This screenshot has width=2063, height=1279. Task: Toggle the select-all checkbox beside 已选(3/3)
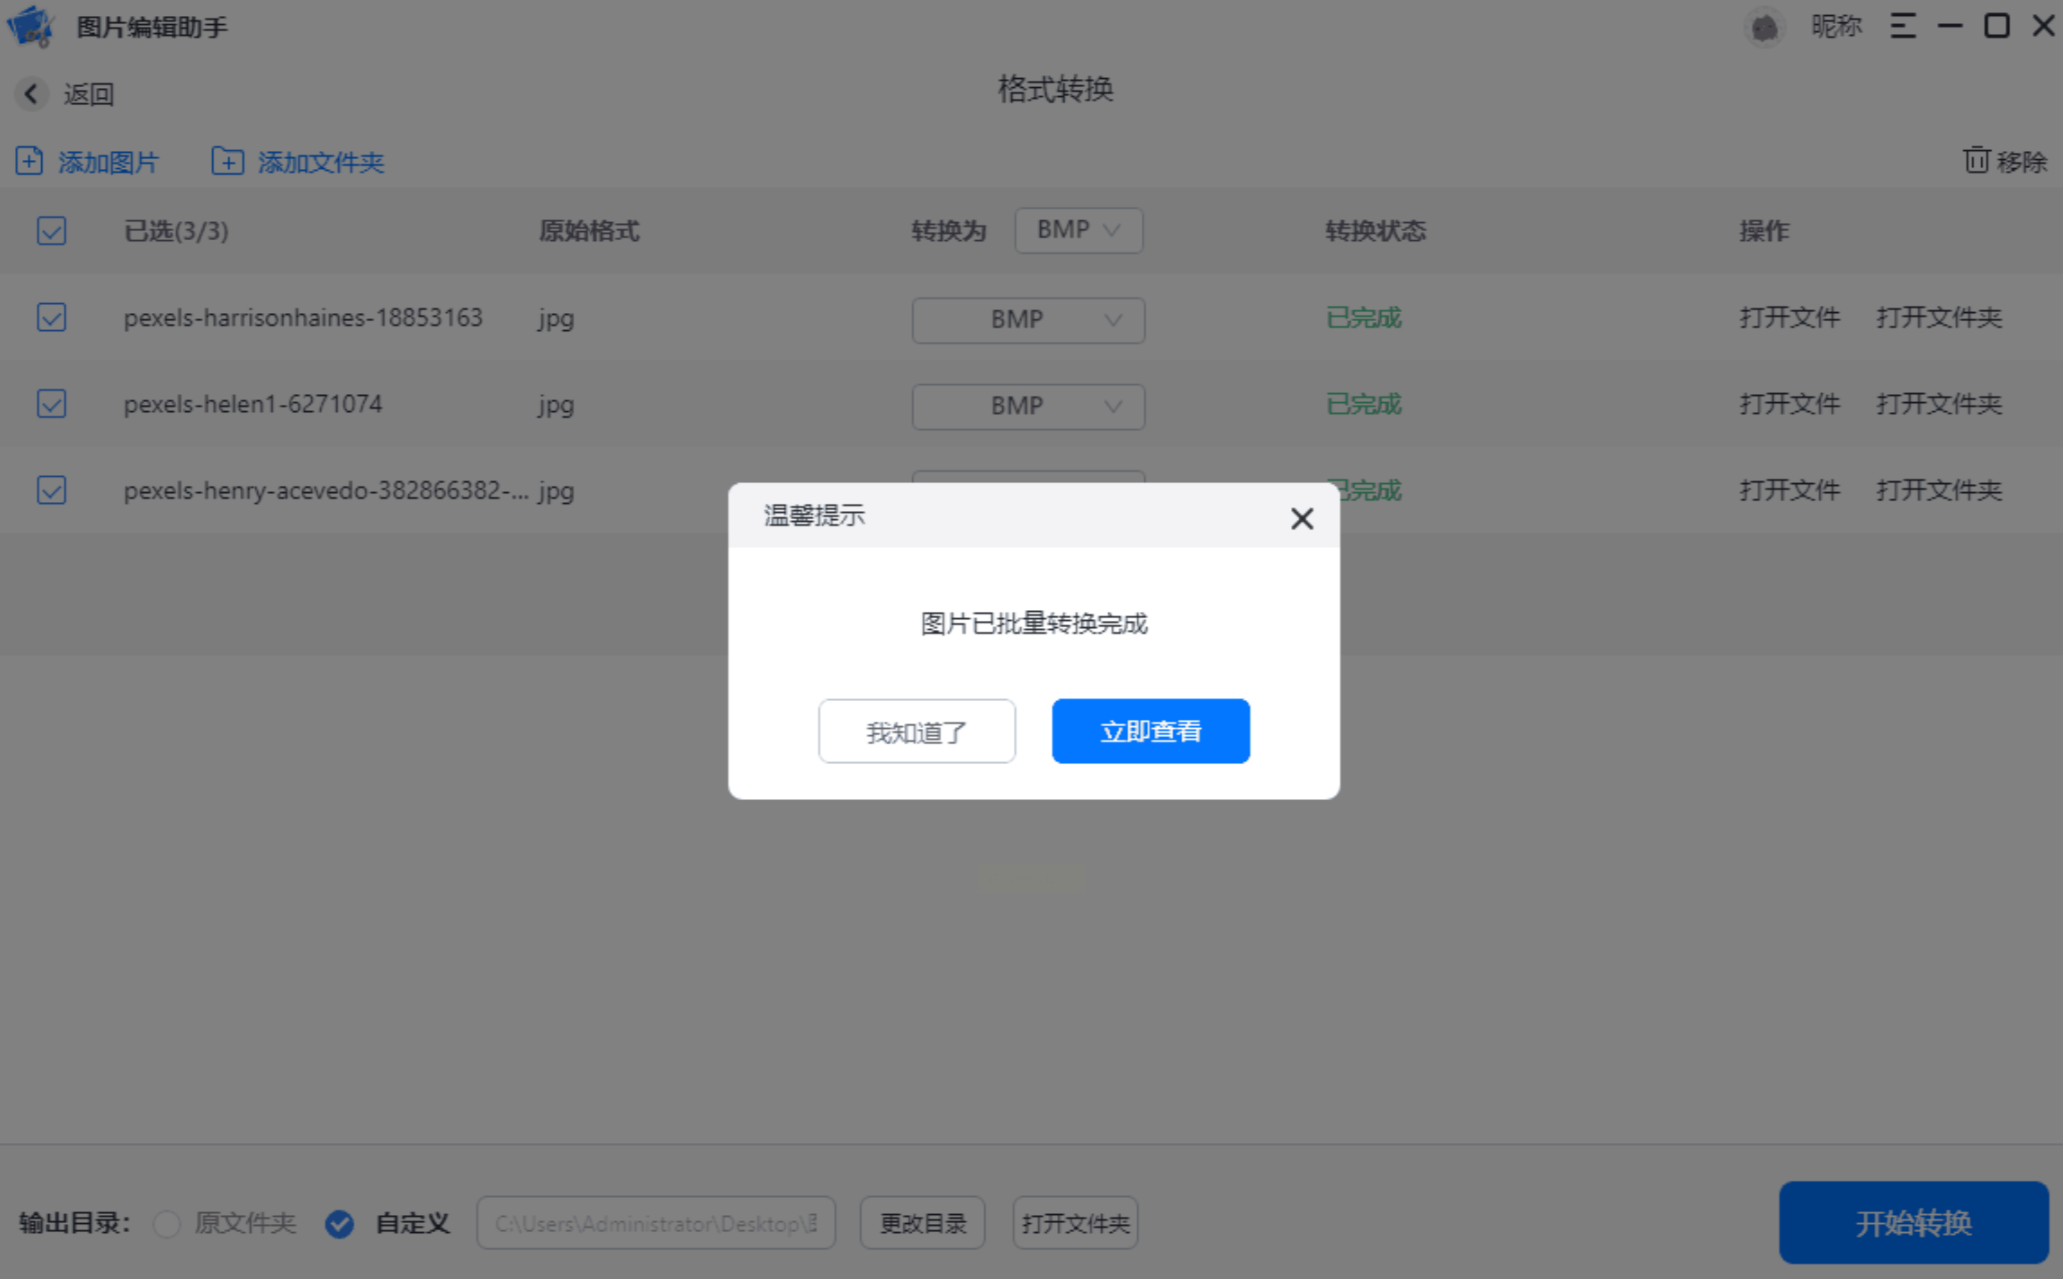point(52,231)
